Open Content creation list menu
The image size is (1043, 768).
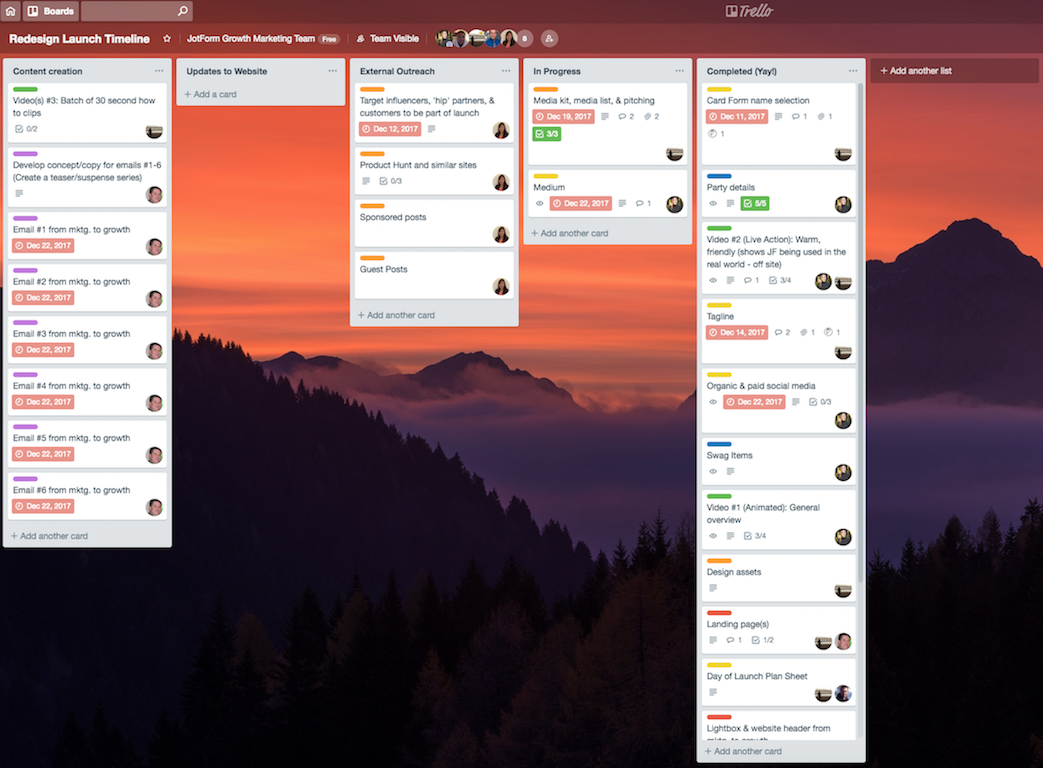tap(159, 70)
